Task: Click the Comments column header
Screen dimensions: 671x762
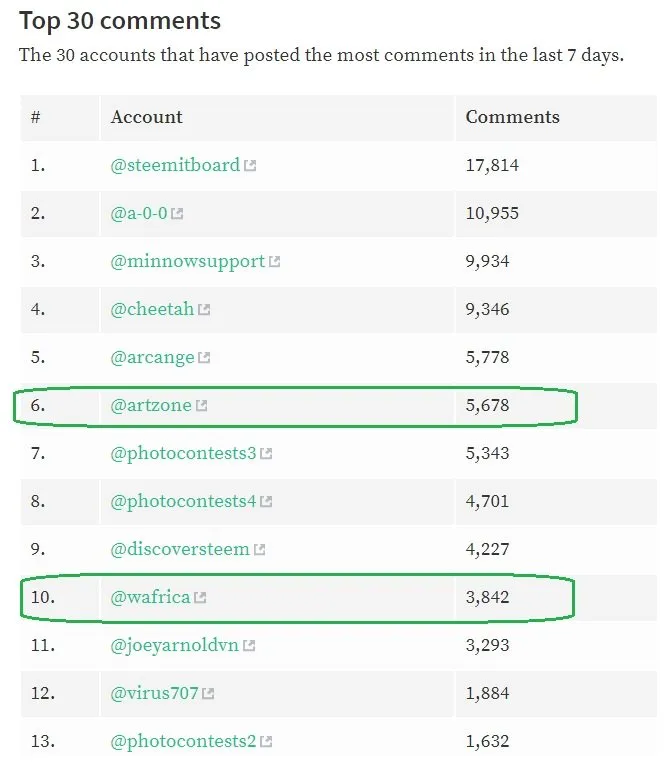Action: 513,117
